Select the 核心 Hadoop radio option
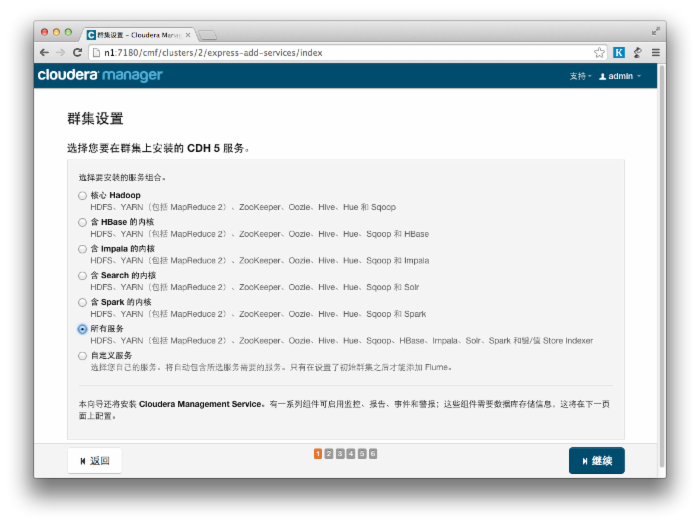 (x=82, y=195)
